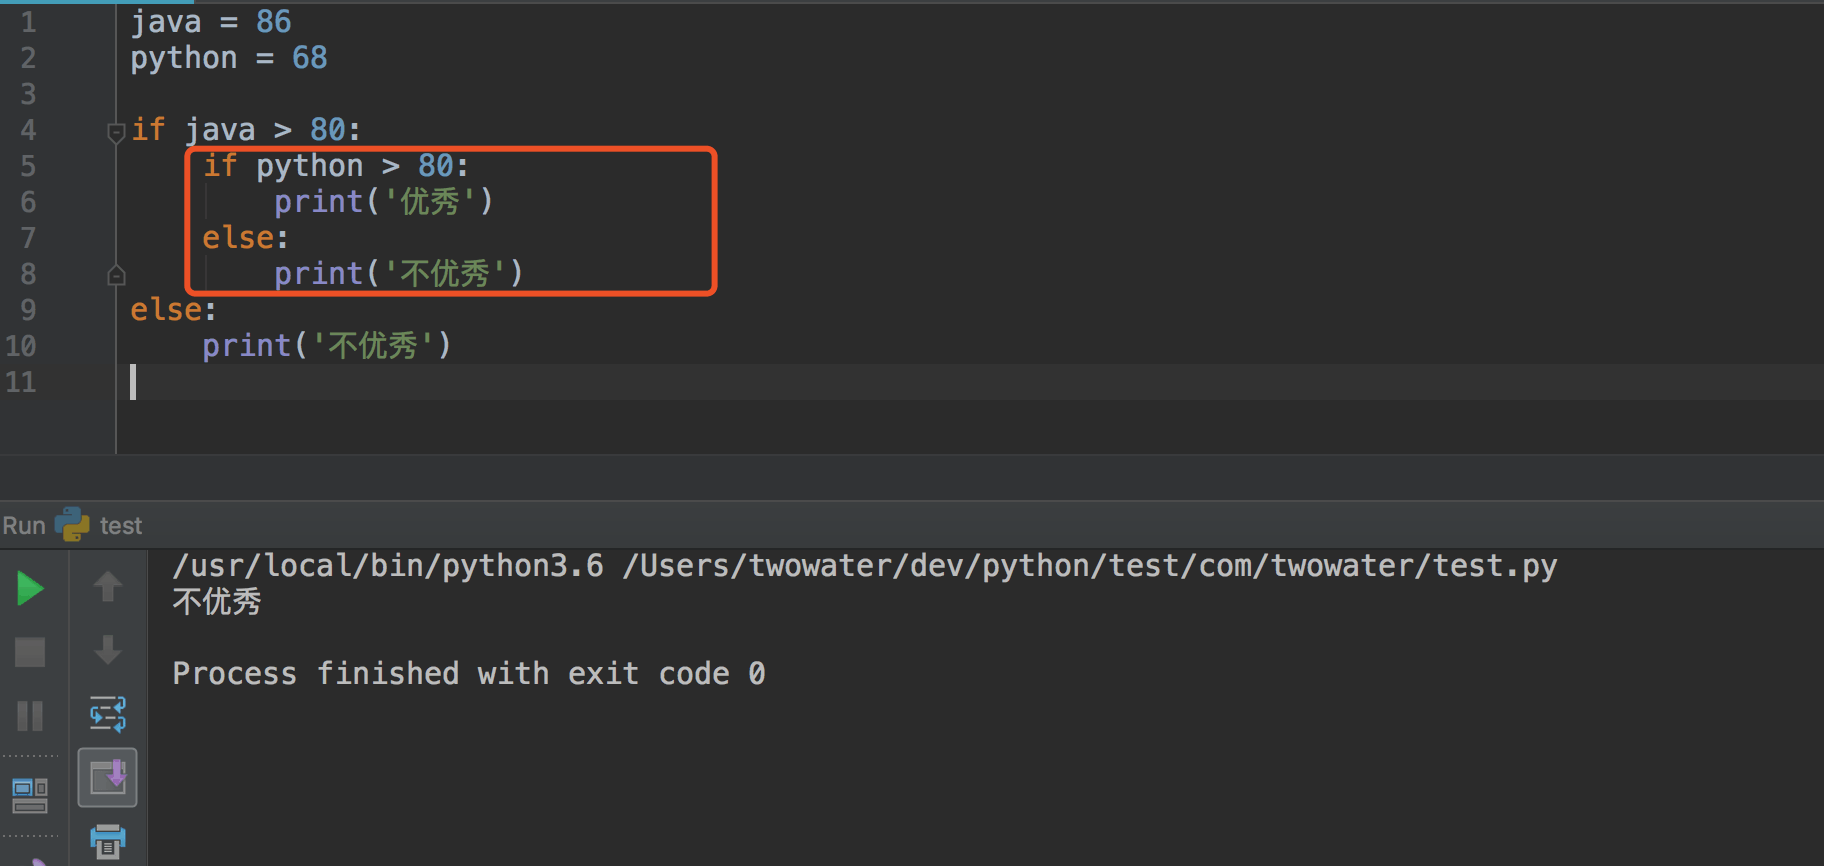
Task: Toggle Soft-Wrap for console output
Action: pos(108,714)
